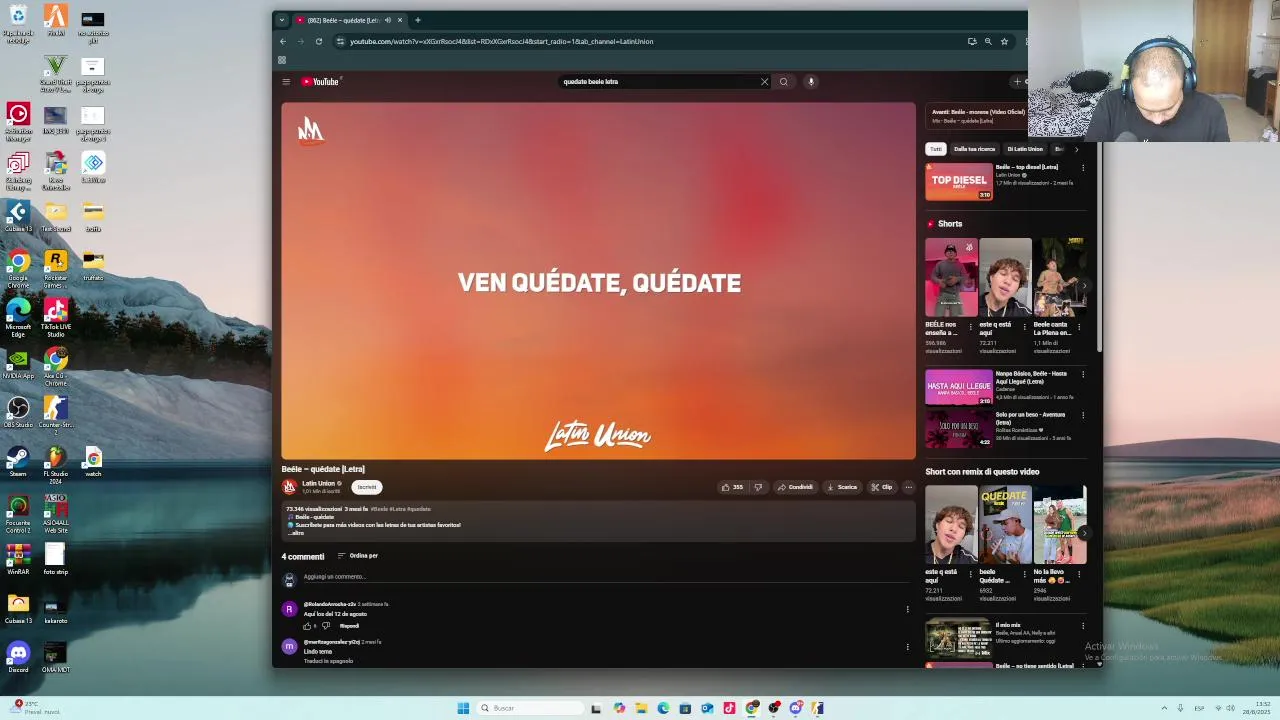Open new Chrome tab with plus
The width and height of the screenshot is (1280, 720).
(x=418, y=20)
